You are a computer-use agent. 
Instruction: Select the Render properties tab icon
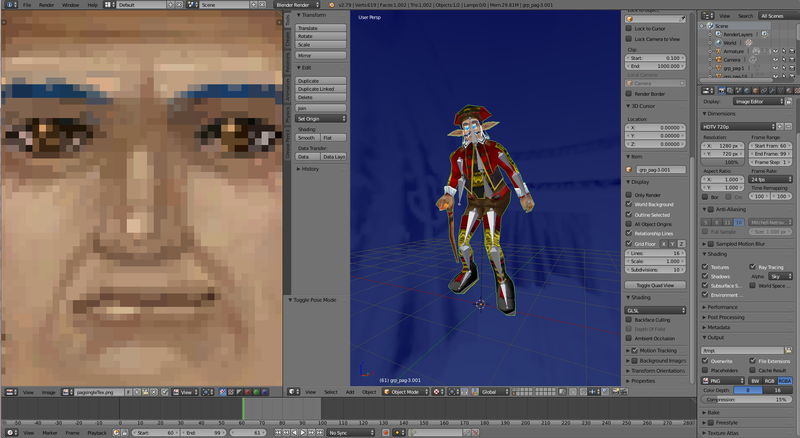coord(721,90)
